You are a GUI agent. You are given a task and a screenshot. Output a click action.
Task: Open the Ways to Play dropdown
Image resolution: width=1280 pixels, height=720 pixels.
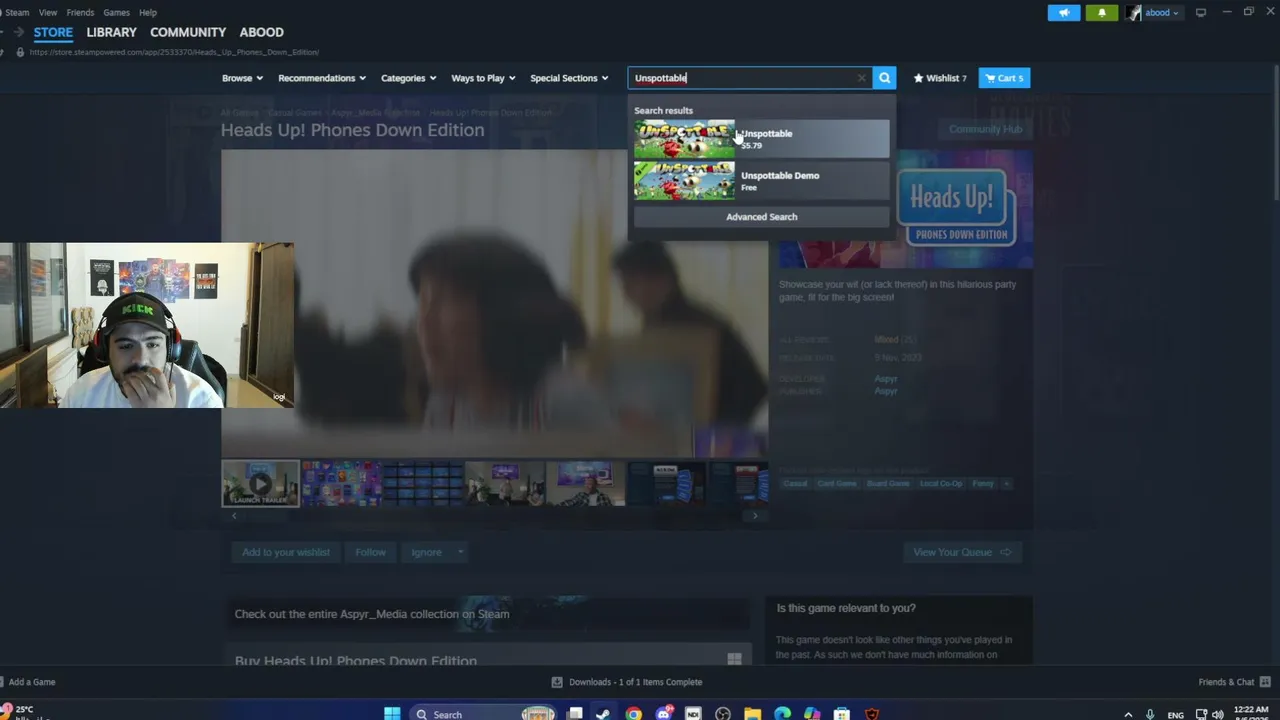click(x=484, y=78)
